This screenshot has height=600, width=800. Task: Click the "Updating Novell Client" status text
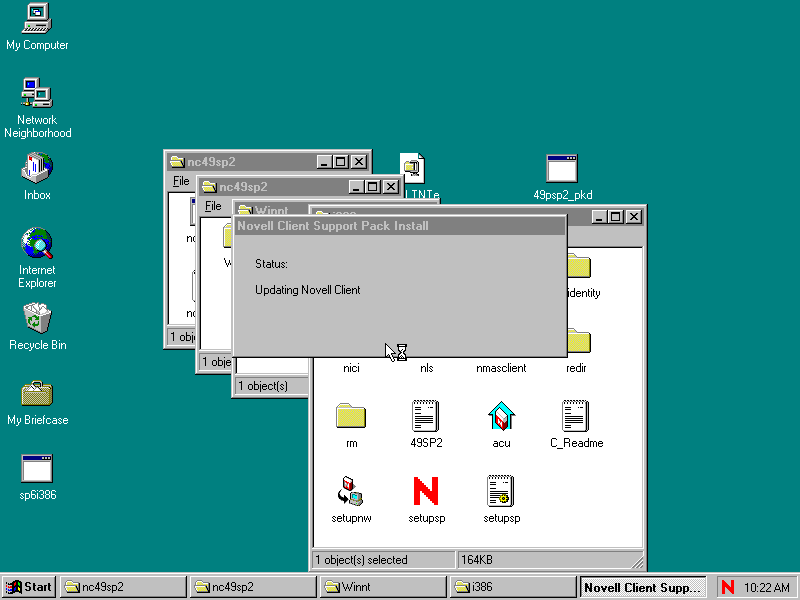pos(308,290)
